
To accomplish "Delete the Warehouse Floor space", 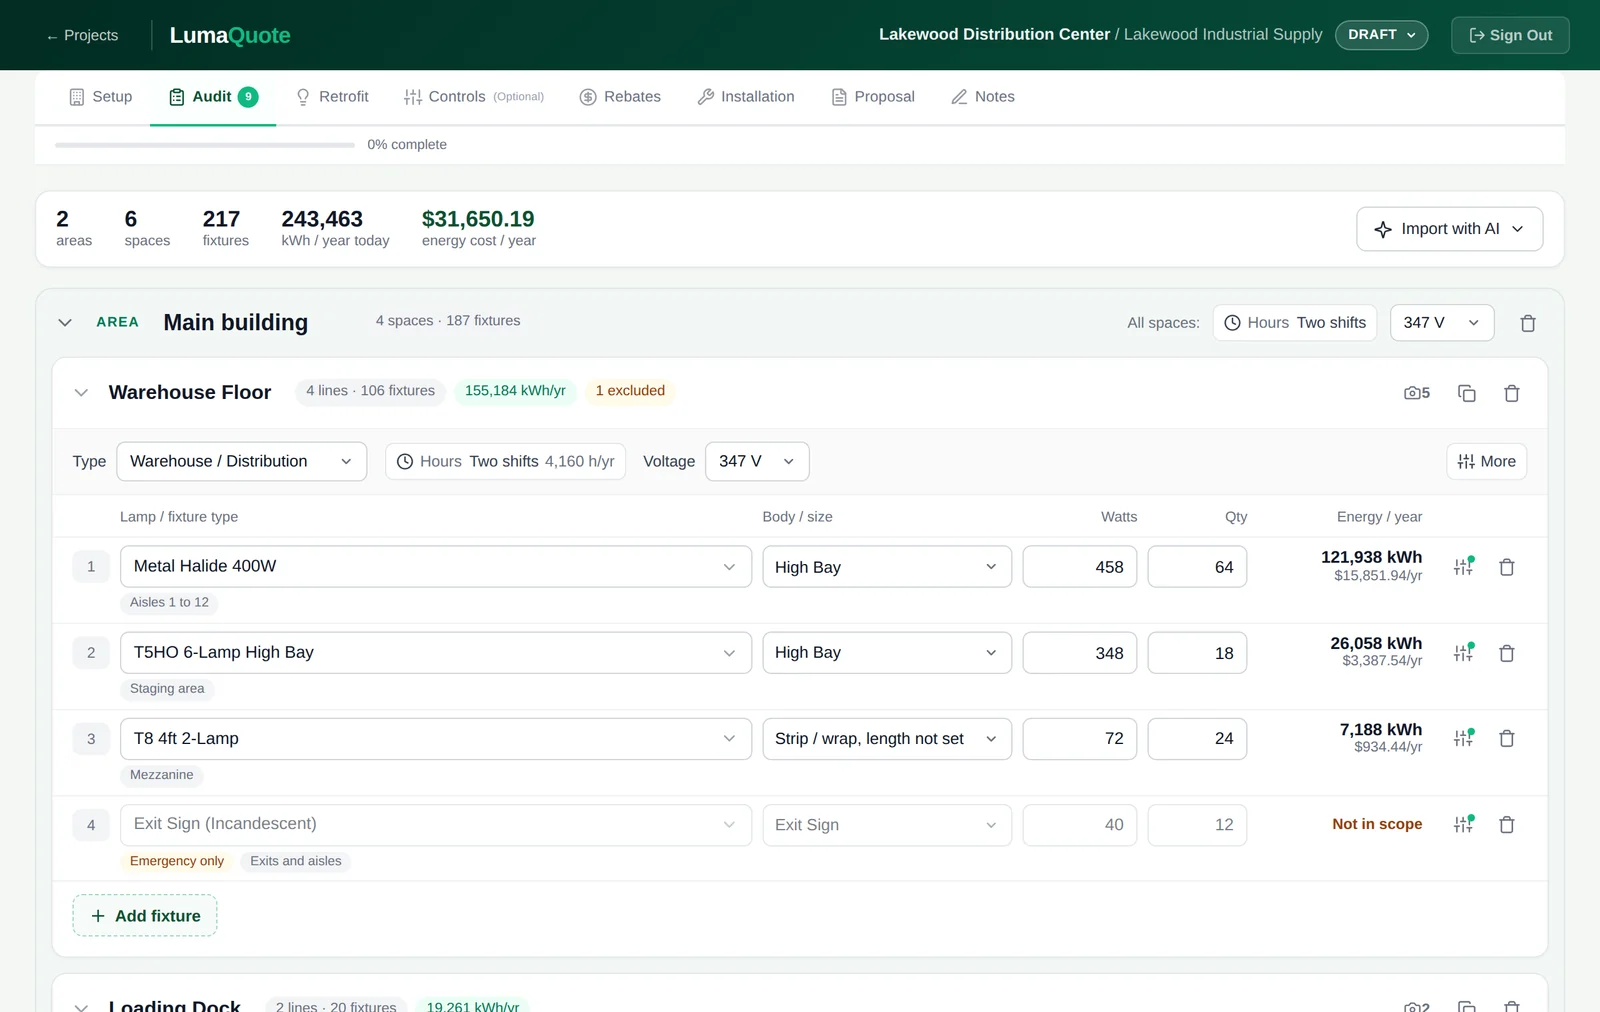I will click(1512, 393).
